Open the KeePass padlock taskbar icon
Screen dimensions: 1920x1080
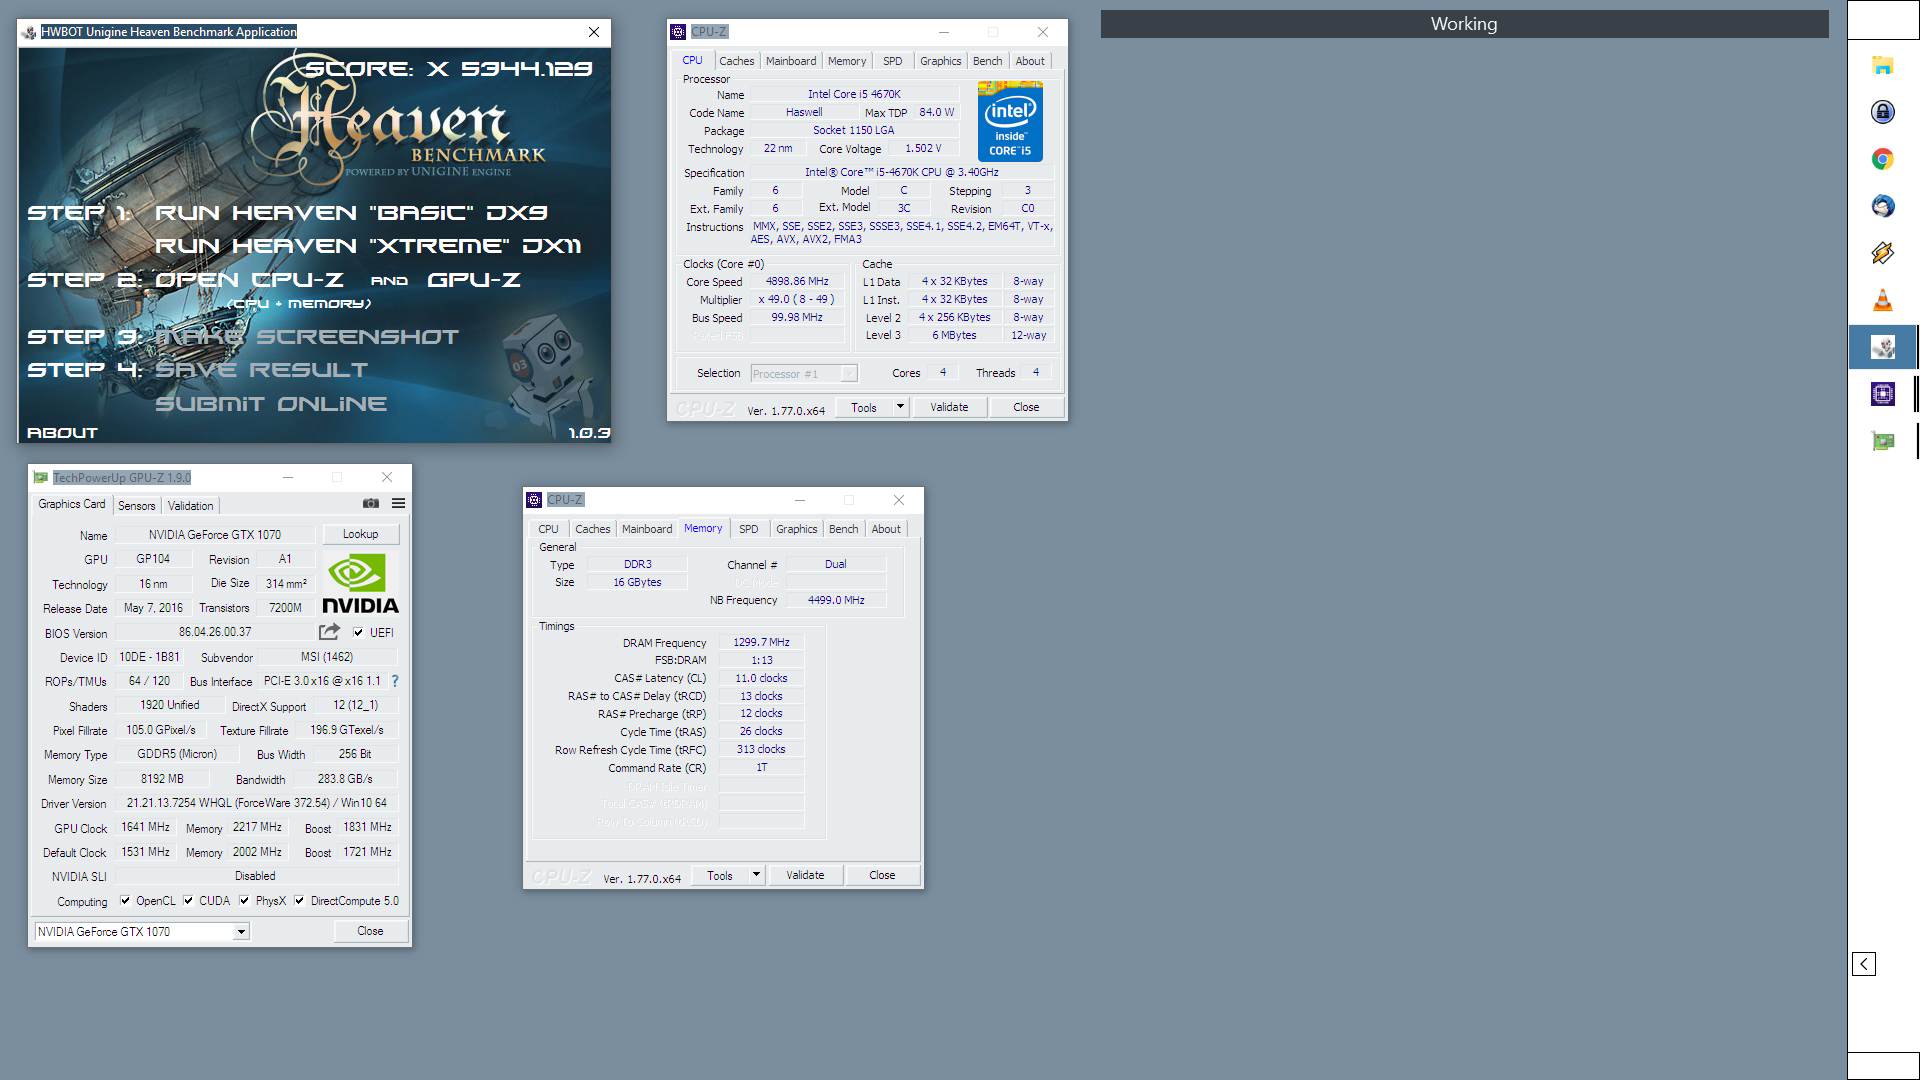tap(1882, 111)
